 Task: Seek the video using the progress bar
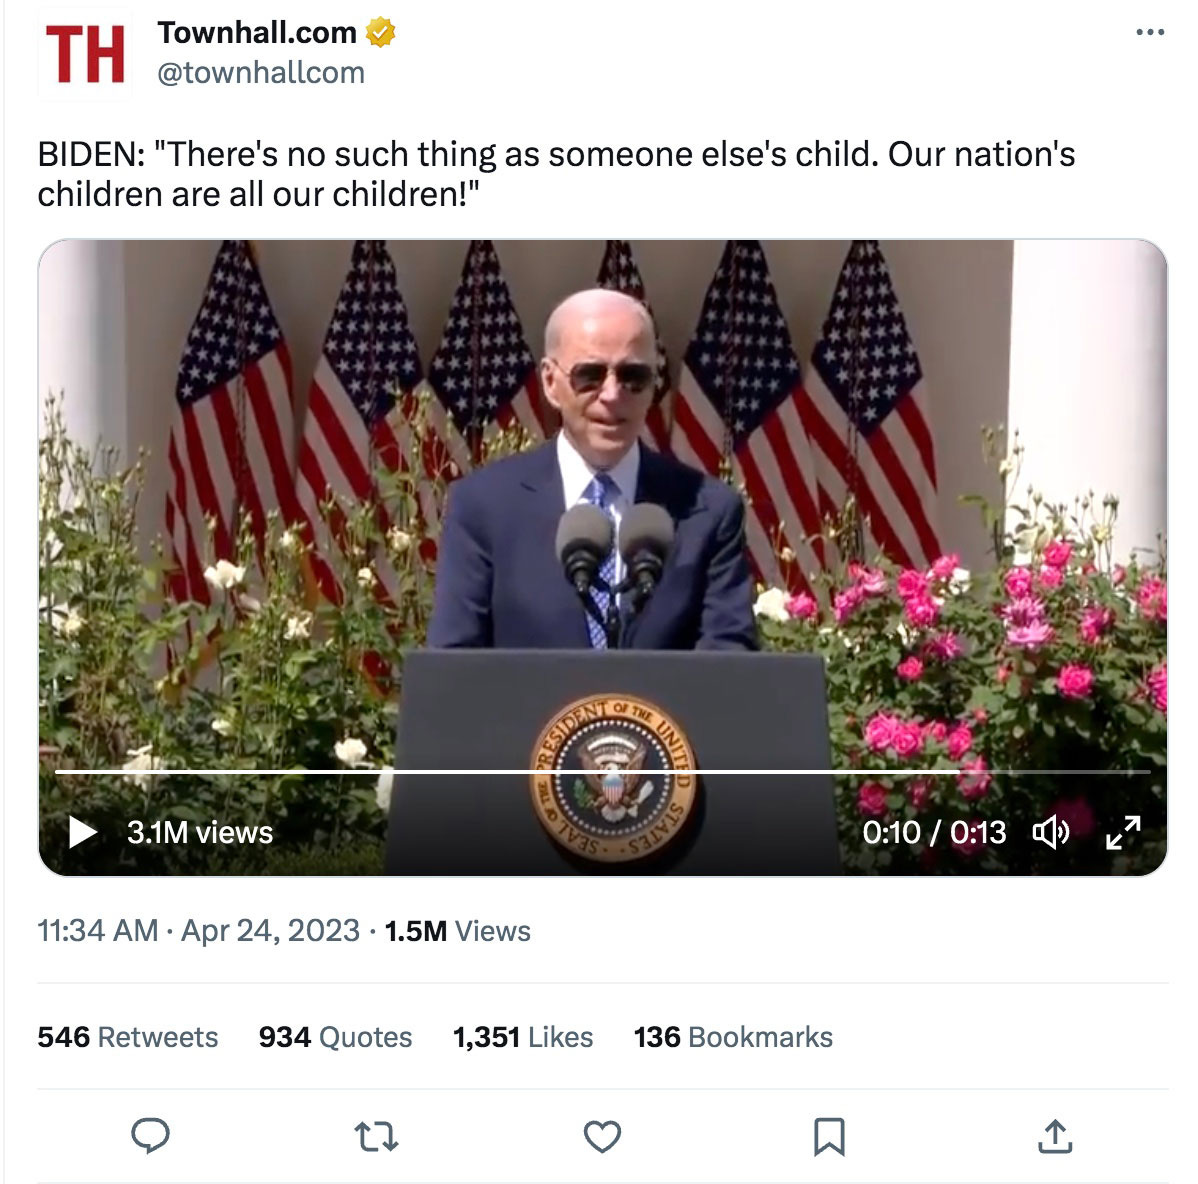[600, 772]
